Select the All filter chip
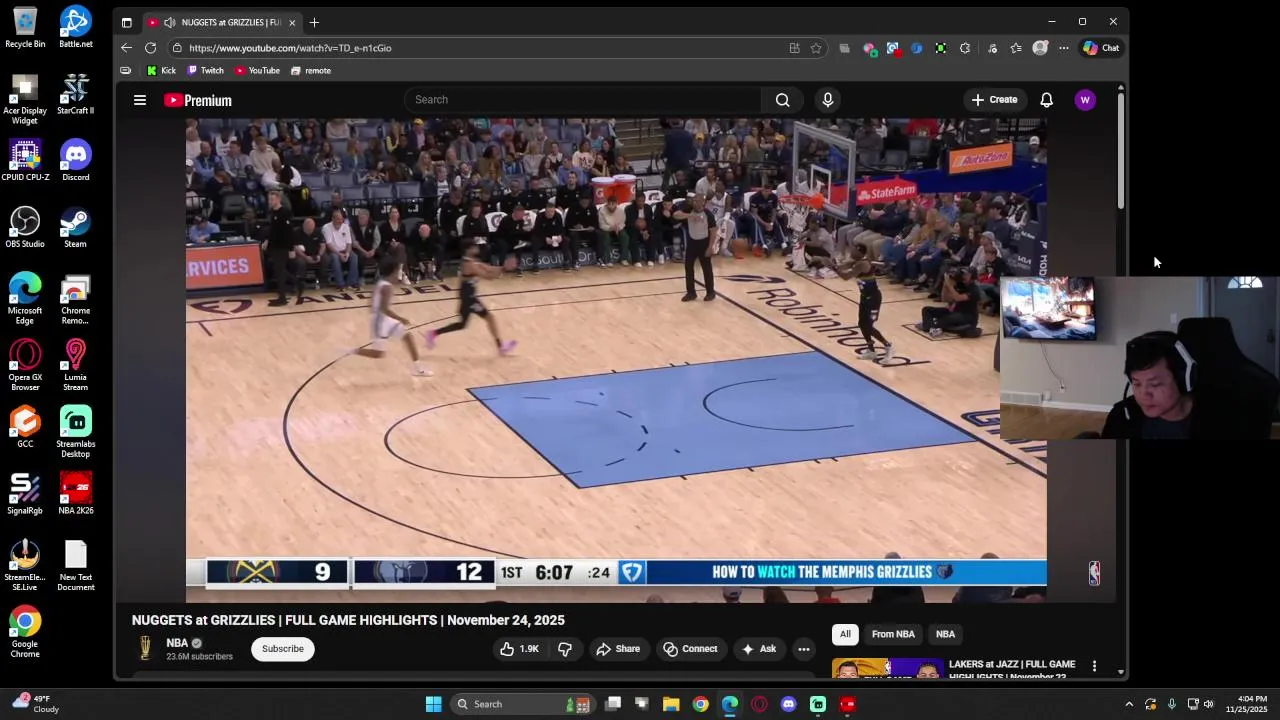This screenshot has width=1280, height=720. tap(845, 634)
